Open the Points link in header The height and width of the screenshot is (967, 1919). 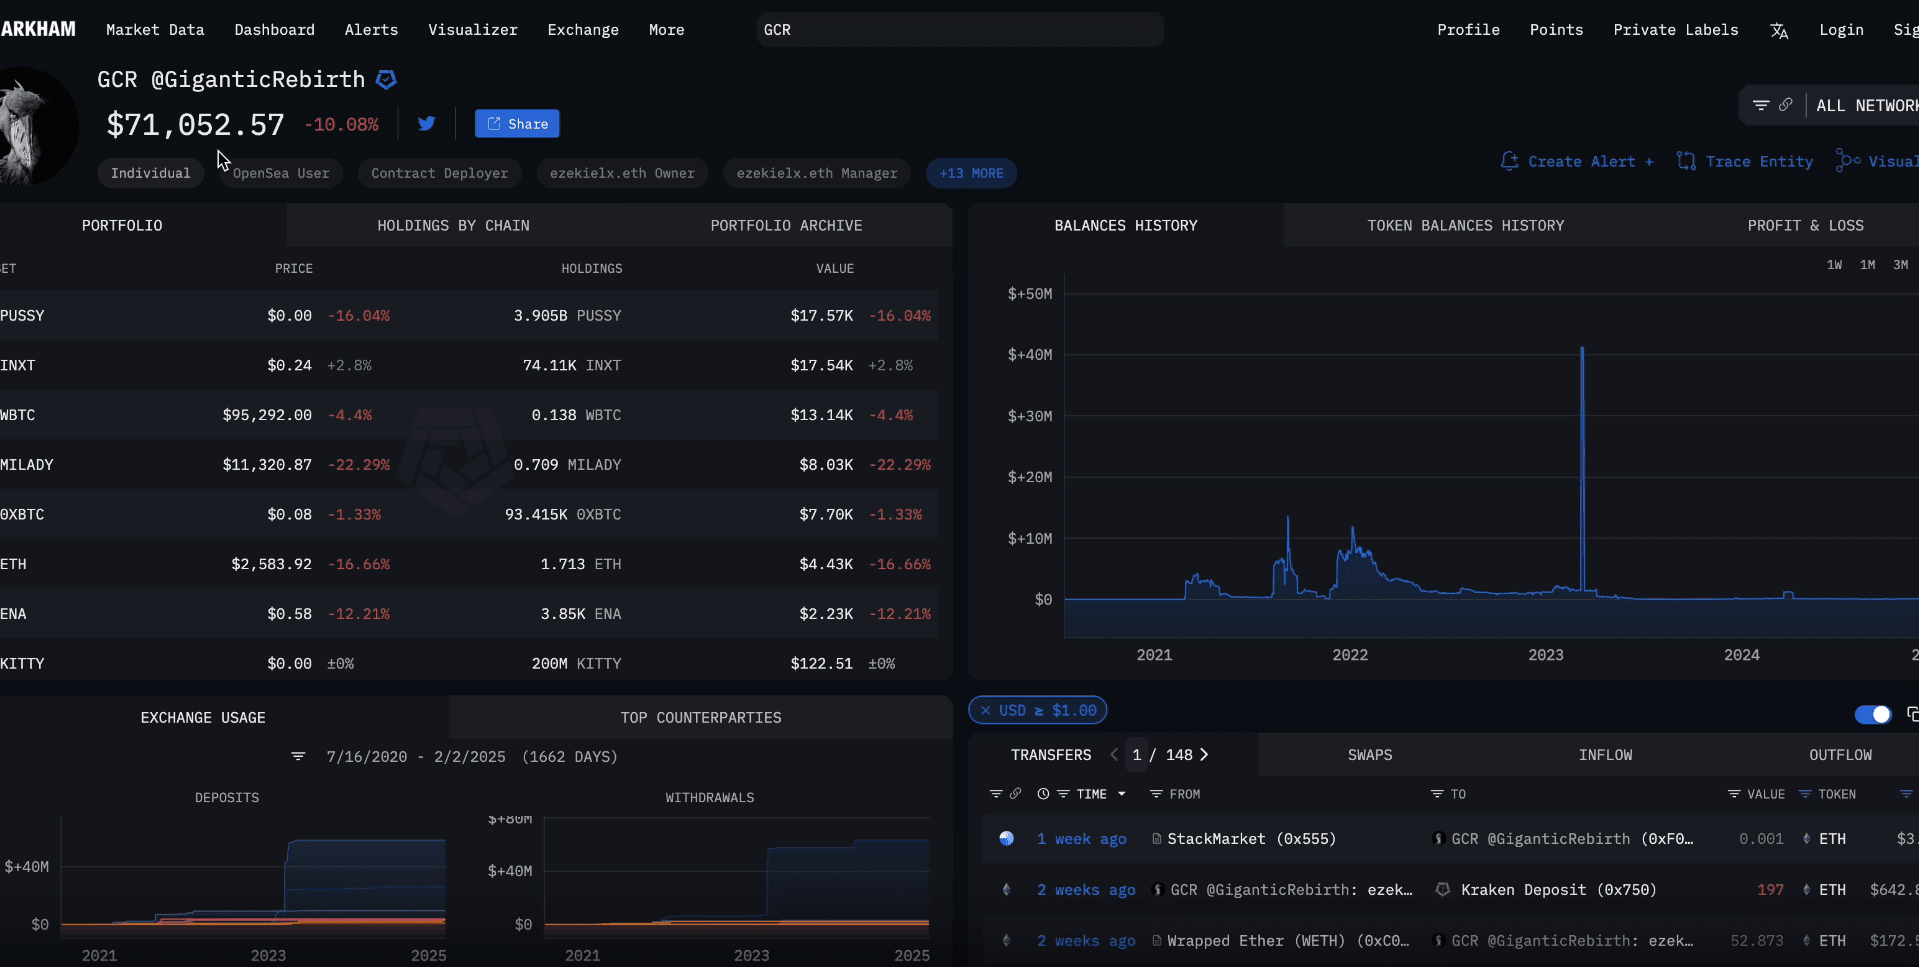(1557, 30)
